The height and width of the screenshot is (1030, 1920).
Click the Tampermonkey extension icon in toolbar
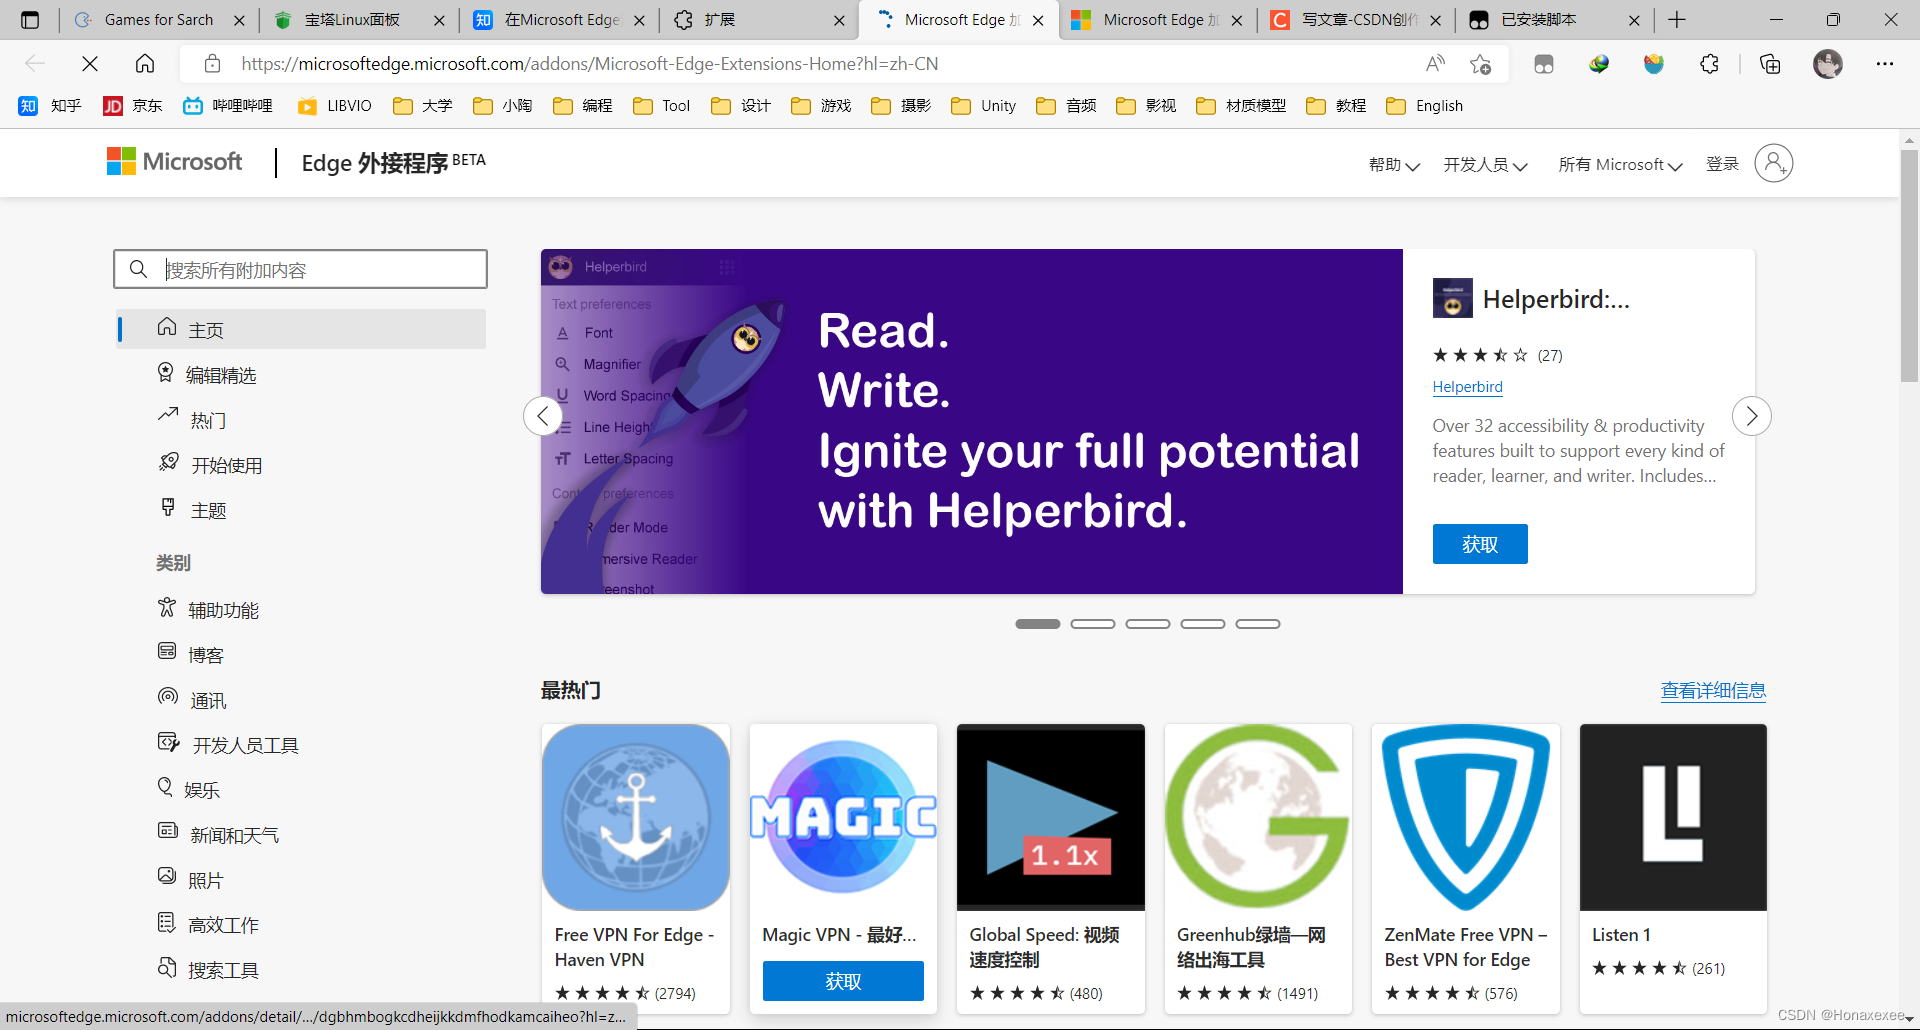(1544, 64)
